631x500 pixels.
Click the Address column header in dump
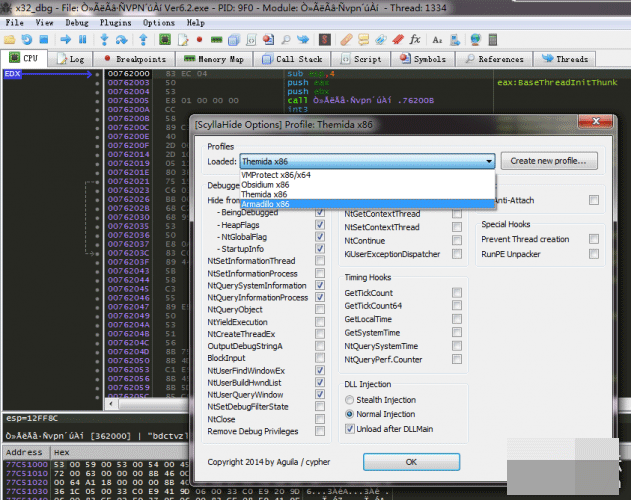coord(24,452)
